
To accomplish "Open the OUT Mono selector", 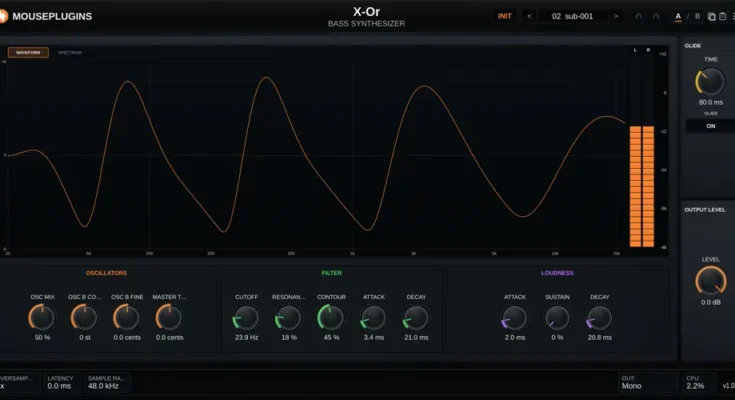I will (648, 382).
